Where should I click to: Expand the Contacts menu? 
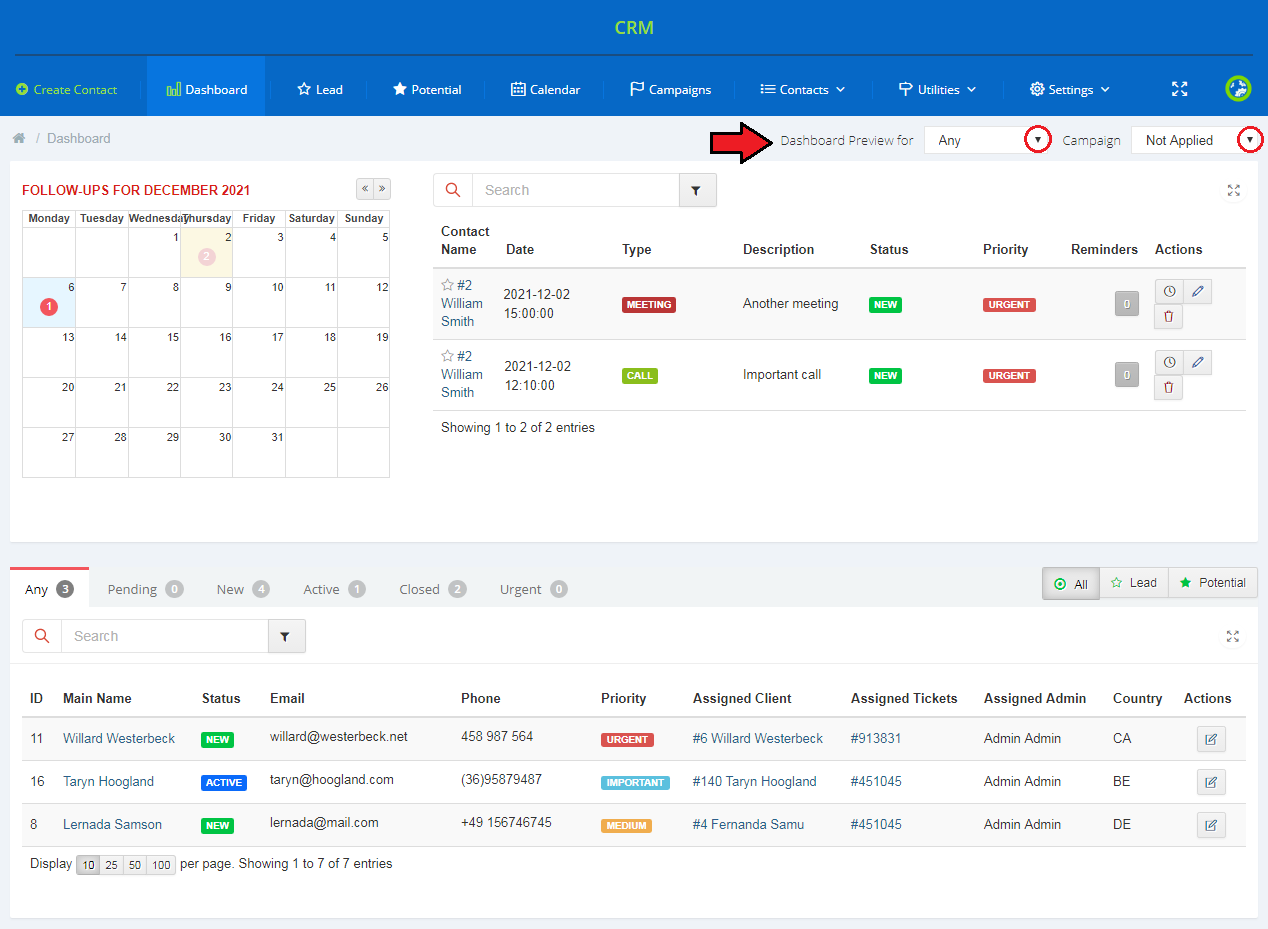[x=803, y=89]
